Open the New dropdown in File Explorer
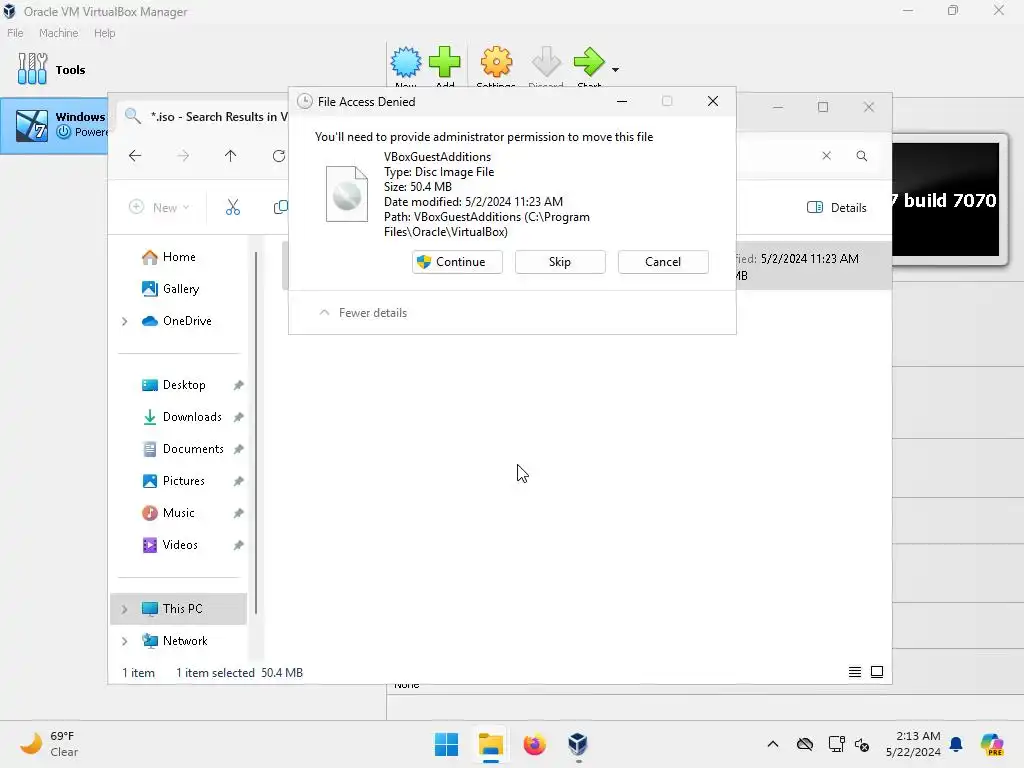This screenshot has height=768, width=1024. click(x=159, y=207)
